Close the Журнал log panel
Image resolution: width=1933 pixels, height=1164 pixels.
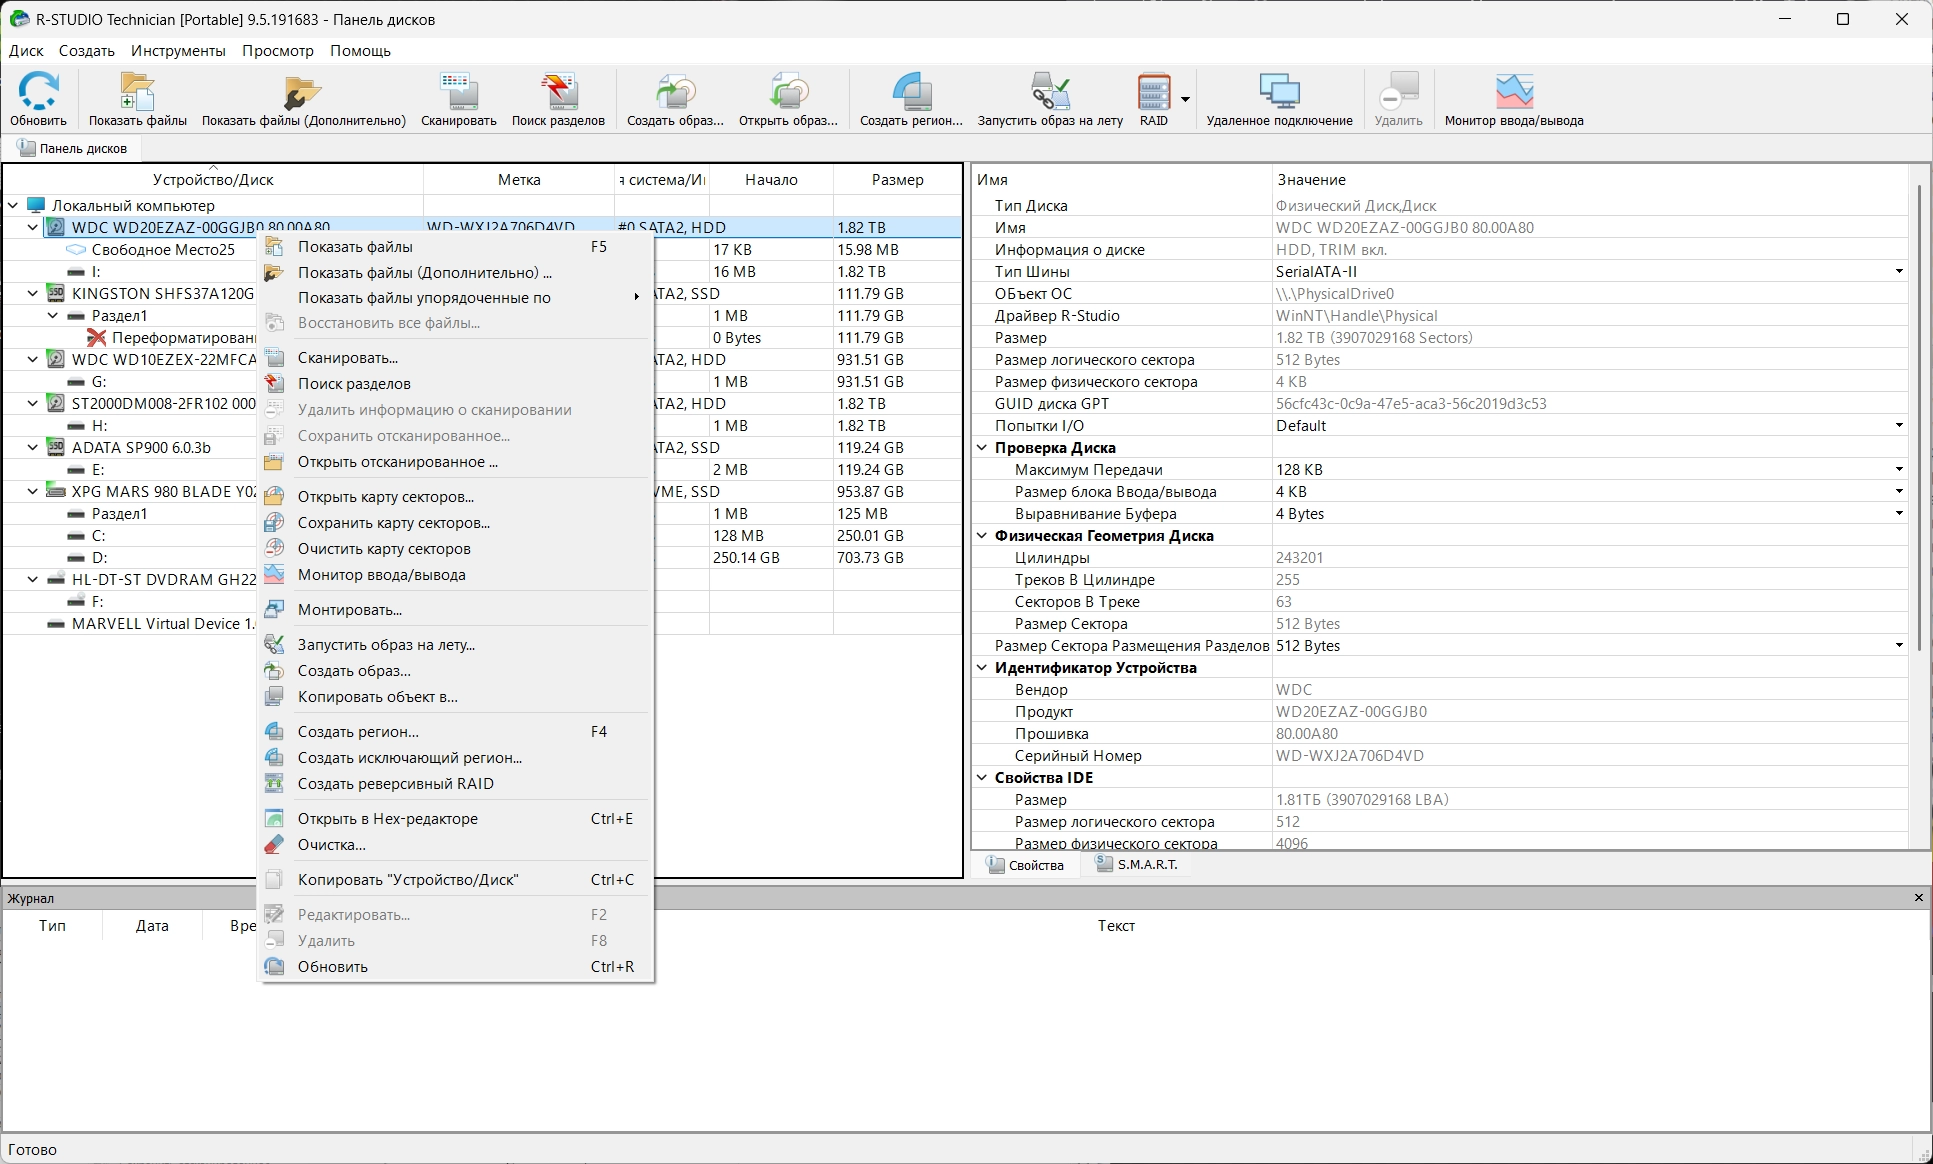1918,897
